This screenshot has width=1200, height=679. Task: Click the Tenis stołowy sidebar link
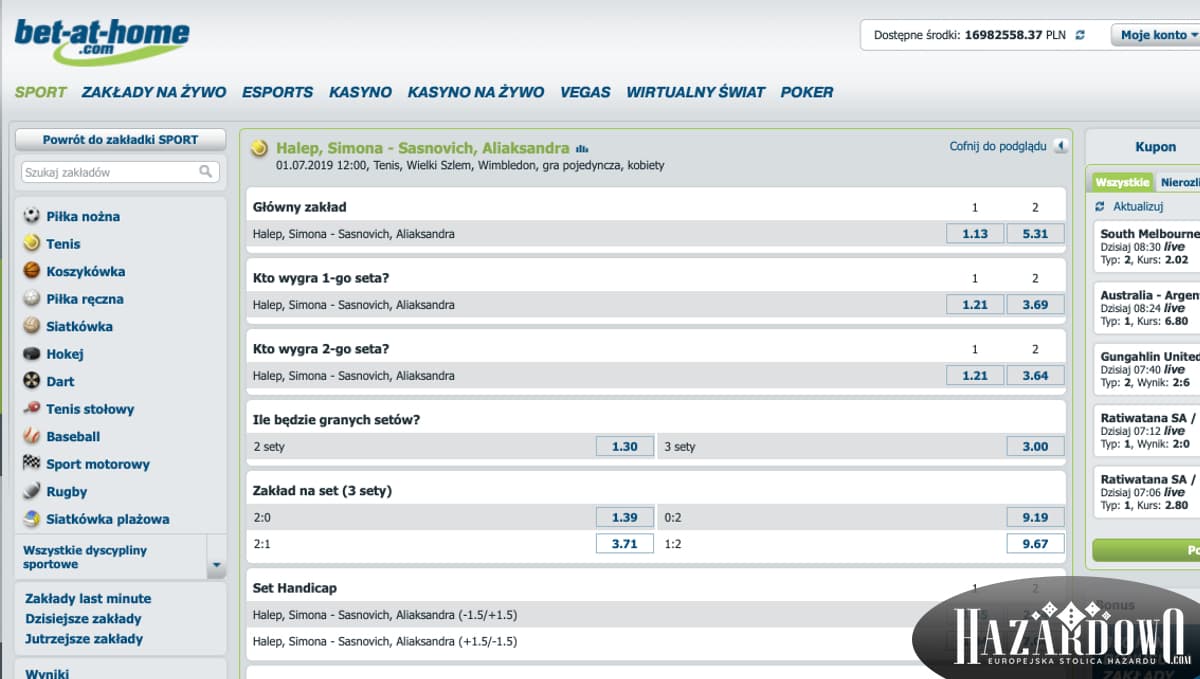(90, 409)
